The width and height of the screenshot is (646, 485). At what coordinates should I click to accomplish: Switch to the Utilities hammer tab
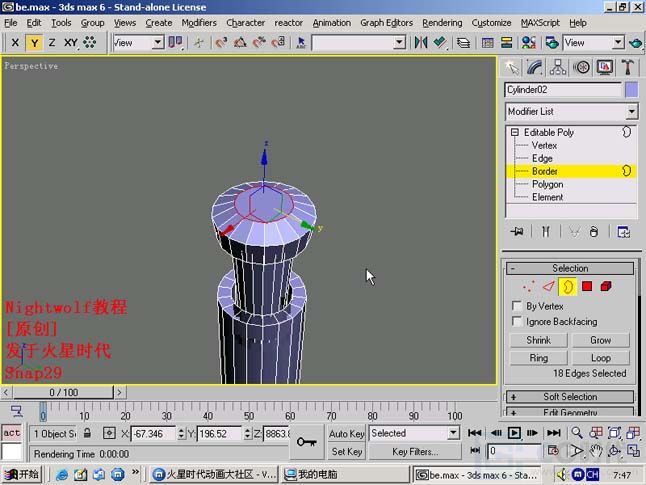click(x=627, y=68)
